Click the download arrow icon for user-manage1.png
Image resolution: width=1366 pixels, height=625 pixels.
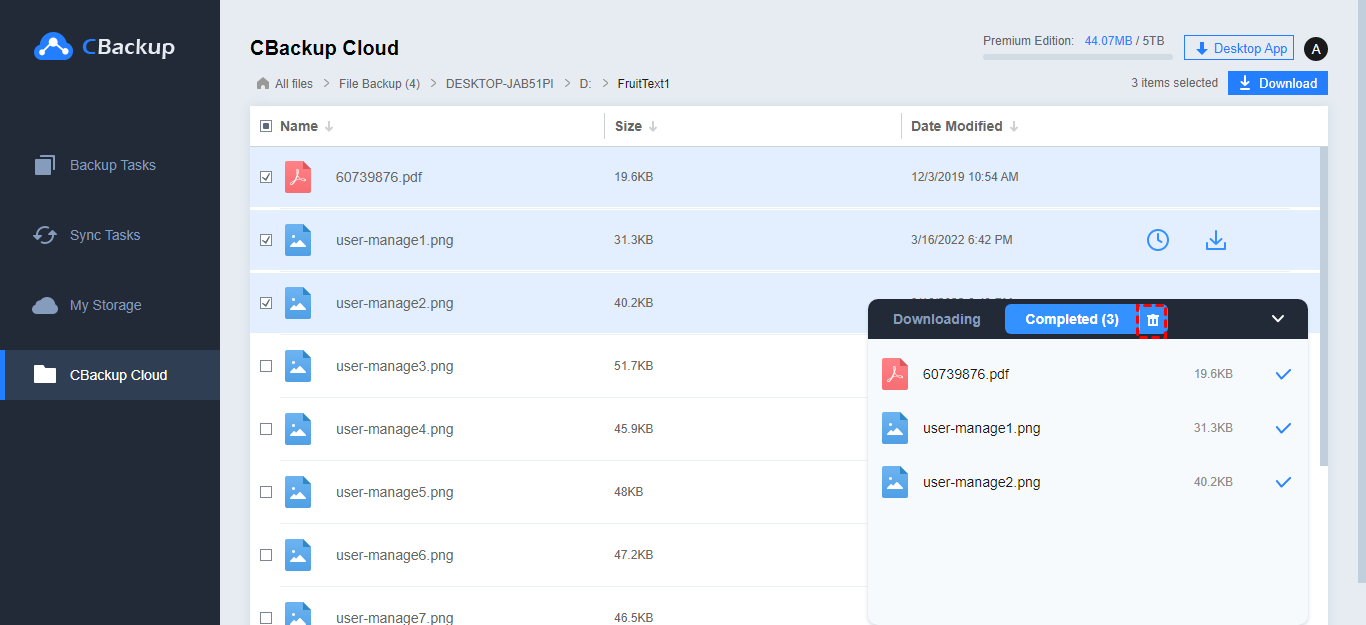pyautogui.click(x=1215, y=240)
